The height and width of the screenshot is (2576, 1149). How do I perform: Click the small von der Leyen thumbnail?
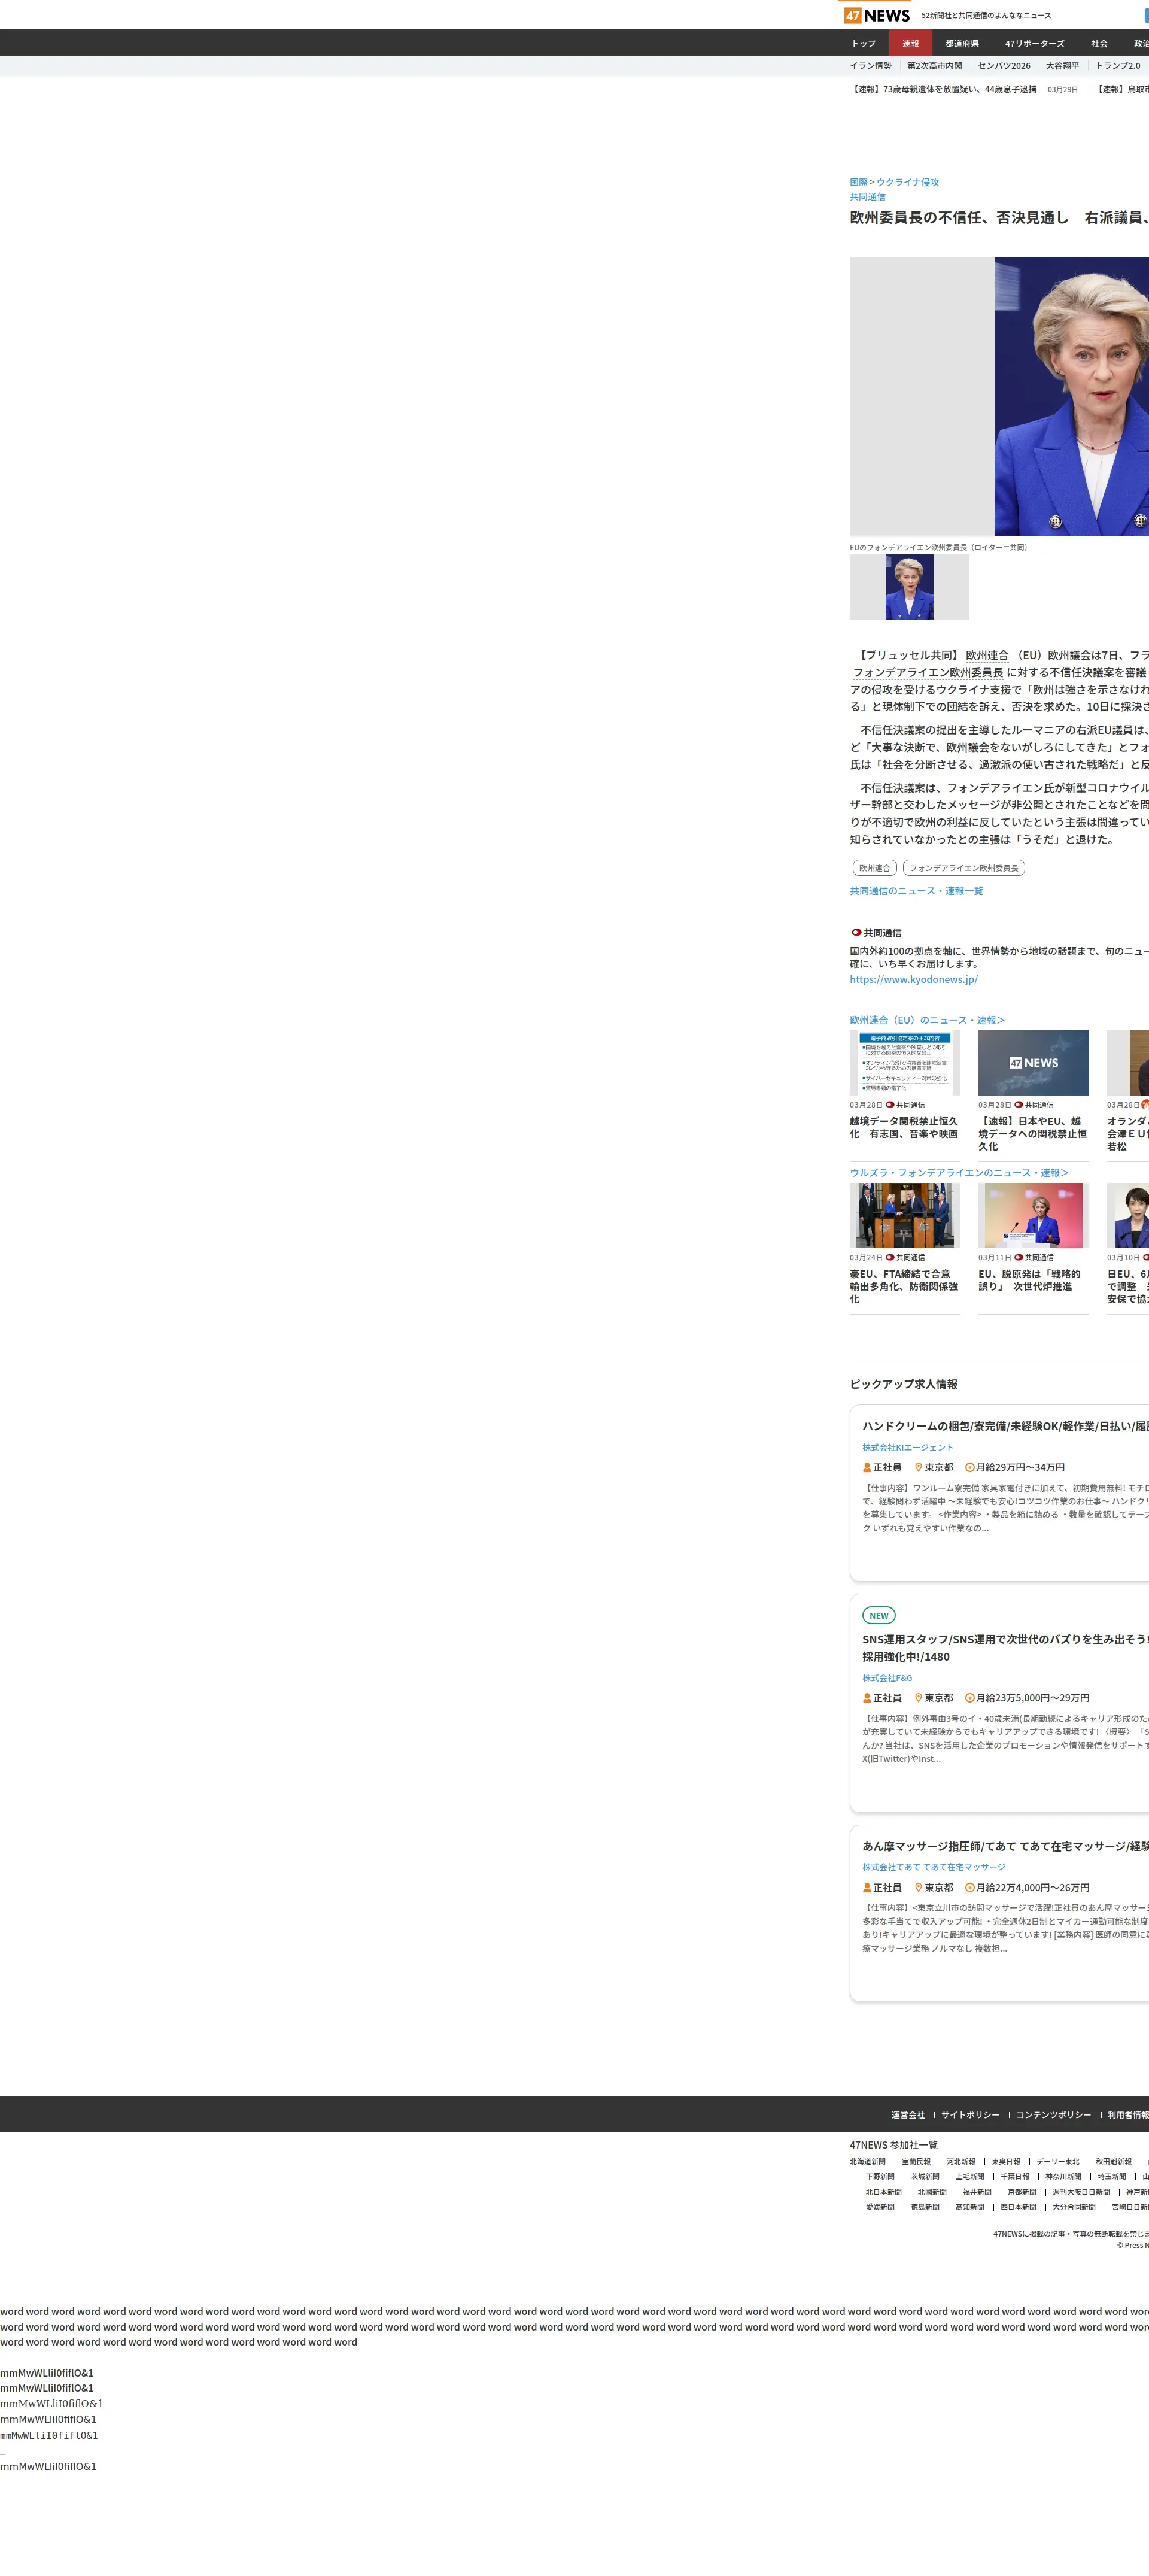point(908,587)
